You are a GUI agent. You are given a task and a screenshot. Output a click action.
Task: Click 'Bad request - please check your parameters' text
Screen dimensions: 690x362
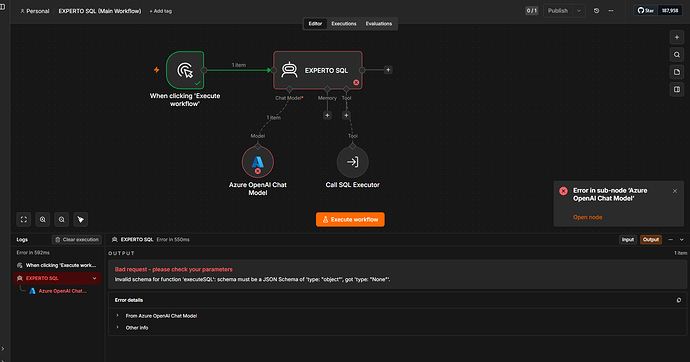(x=173, y=269)
